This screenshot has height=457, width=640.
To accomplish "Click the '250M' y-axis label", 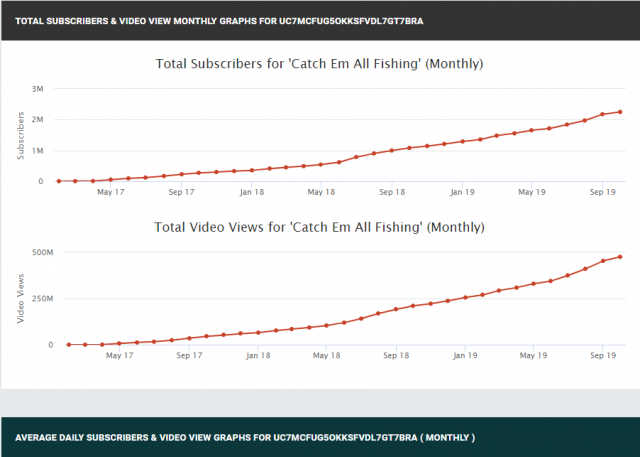I will click(42, 299).
